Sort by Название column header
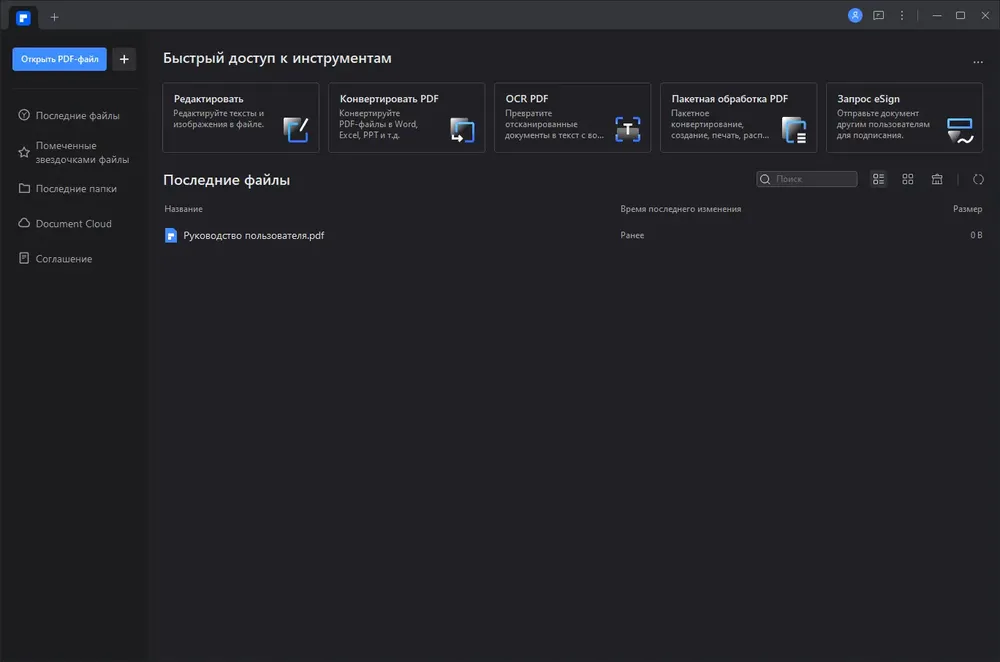Image resolution: width=1000 pixels, height=662 pixels. pos(184,209)
